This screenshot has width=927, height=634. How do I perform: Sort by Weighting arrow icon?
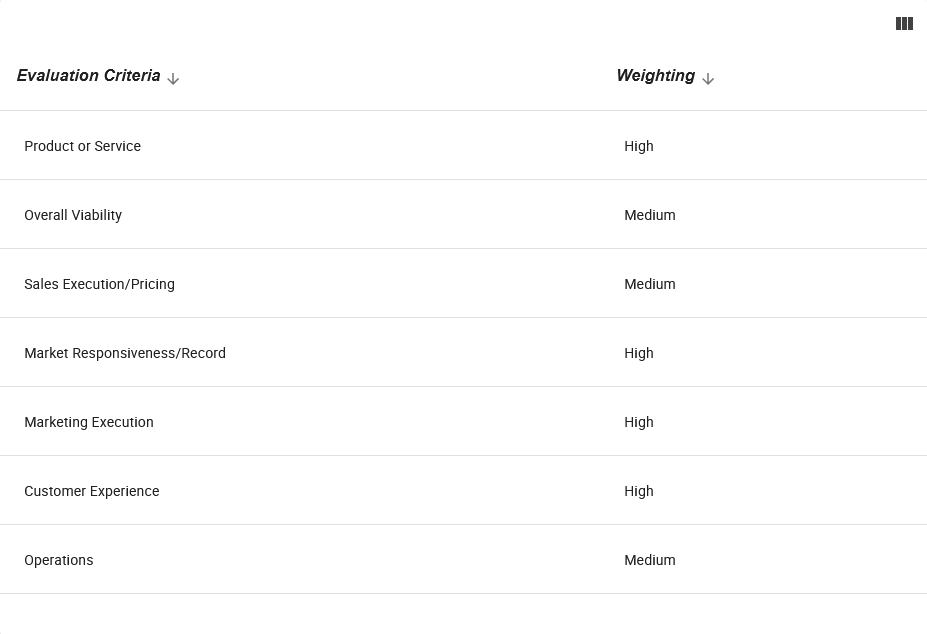point(708,79)
